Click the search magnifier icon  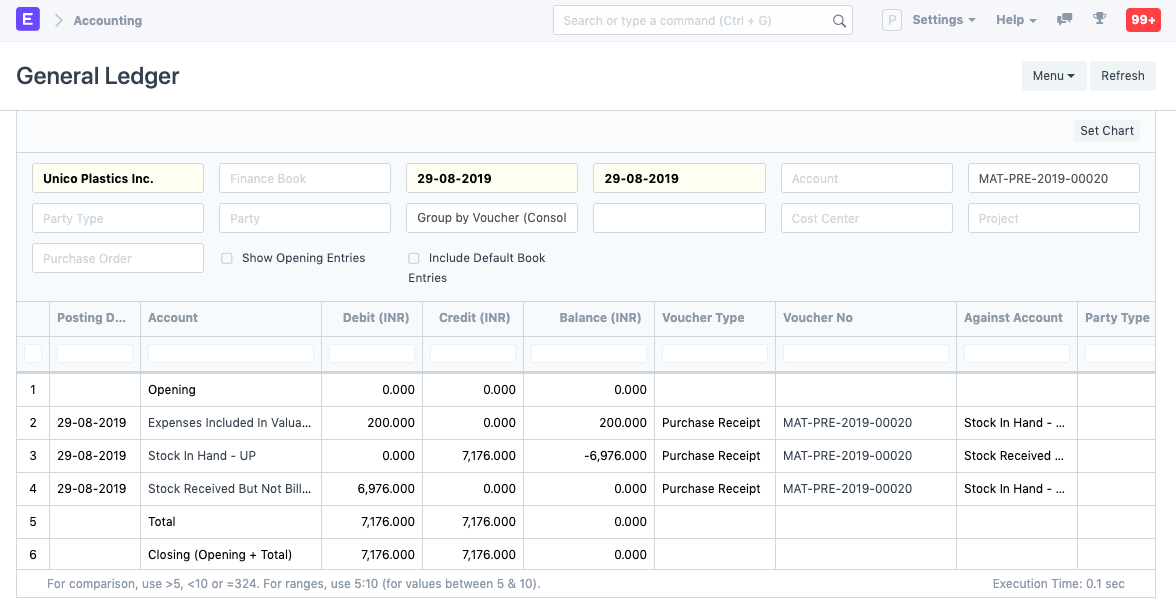[x=839, y=19]
